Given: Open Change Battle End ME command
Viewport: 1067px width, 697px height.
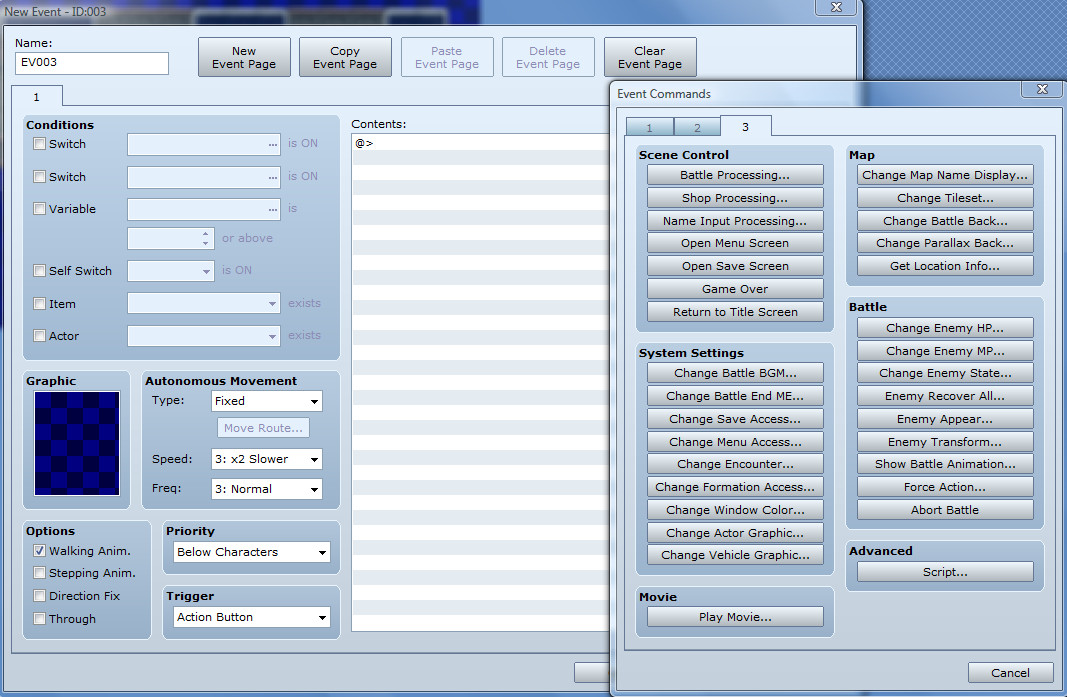Looking at the screenshot, I should 735,396.
